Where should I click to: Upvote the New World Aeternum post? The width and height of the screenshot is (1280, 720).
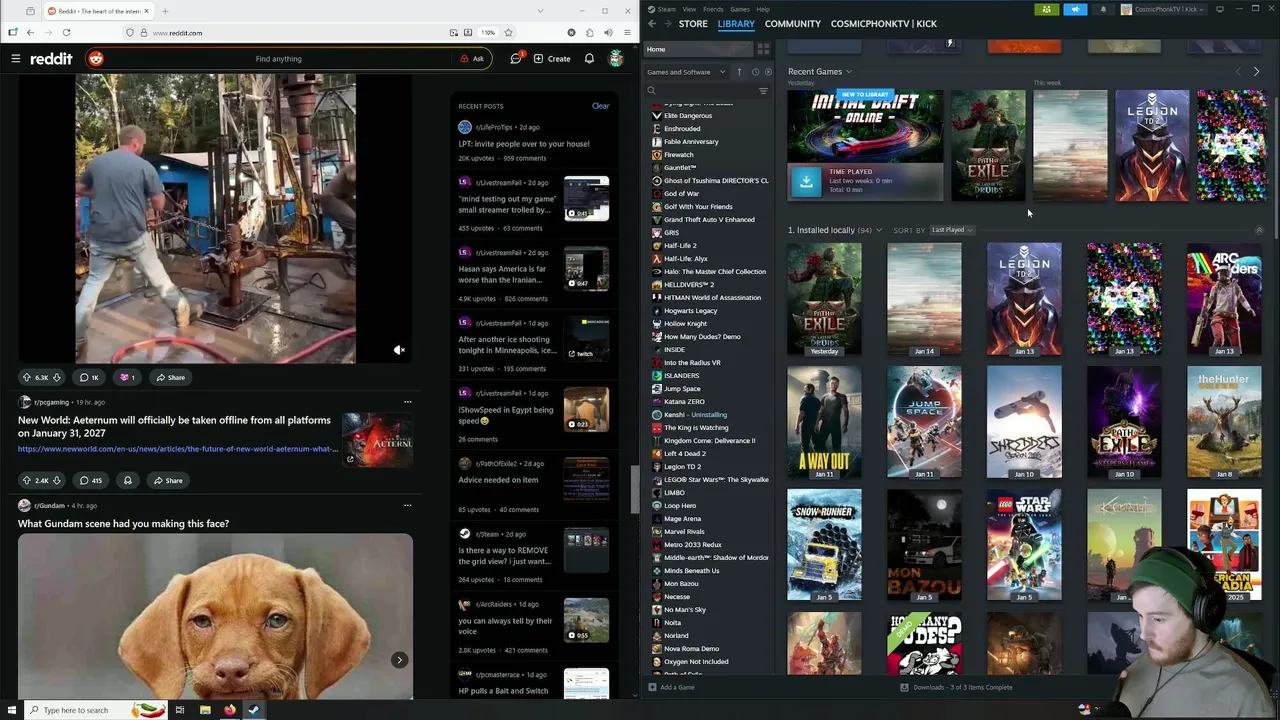tap(27, 480)
